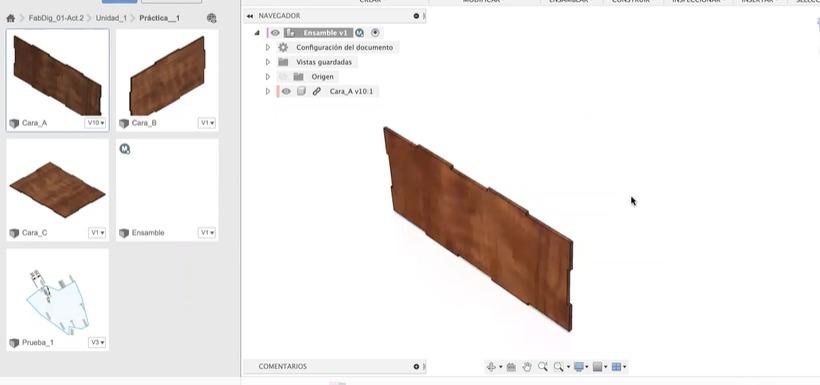The width and height of the screenshot is (820, 385).
Task: Select Cara_A v10:1 label in browser
Action: pyautogui.click(x=351, y=92)
